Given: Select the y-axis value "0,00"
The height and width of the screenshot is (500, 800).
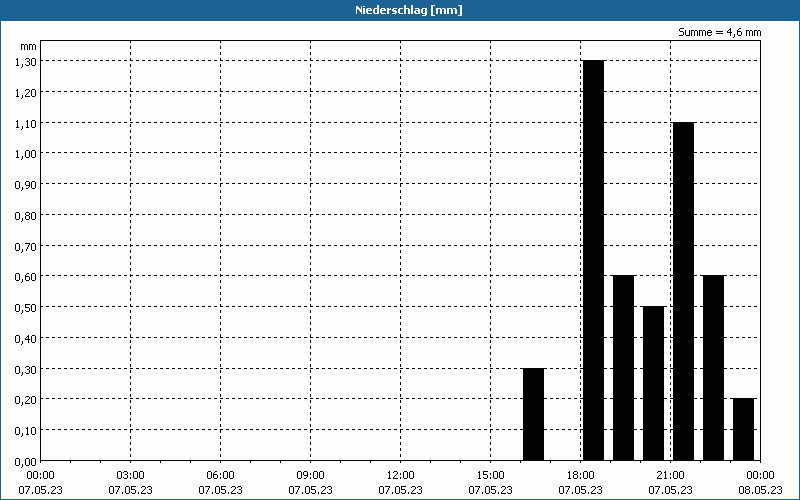Looking at the screenshot, I should [x=26, y=462].
